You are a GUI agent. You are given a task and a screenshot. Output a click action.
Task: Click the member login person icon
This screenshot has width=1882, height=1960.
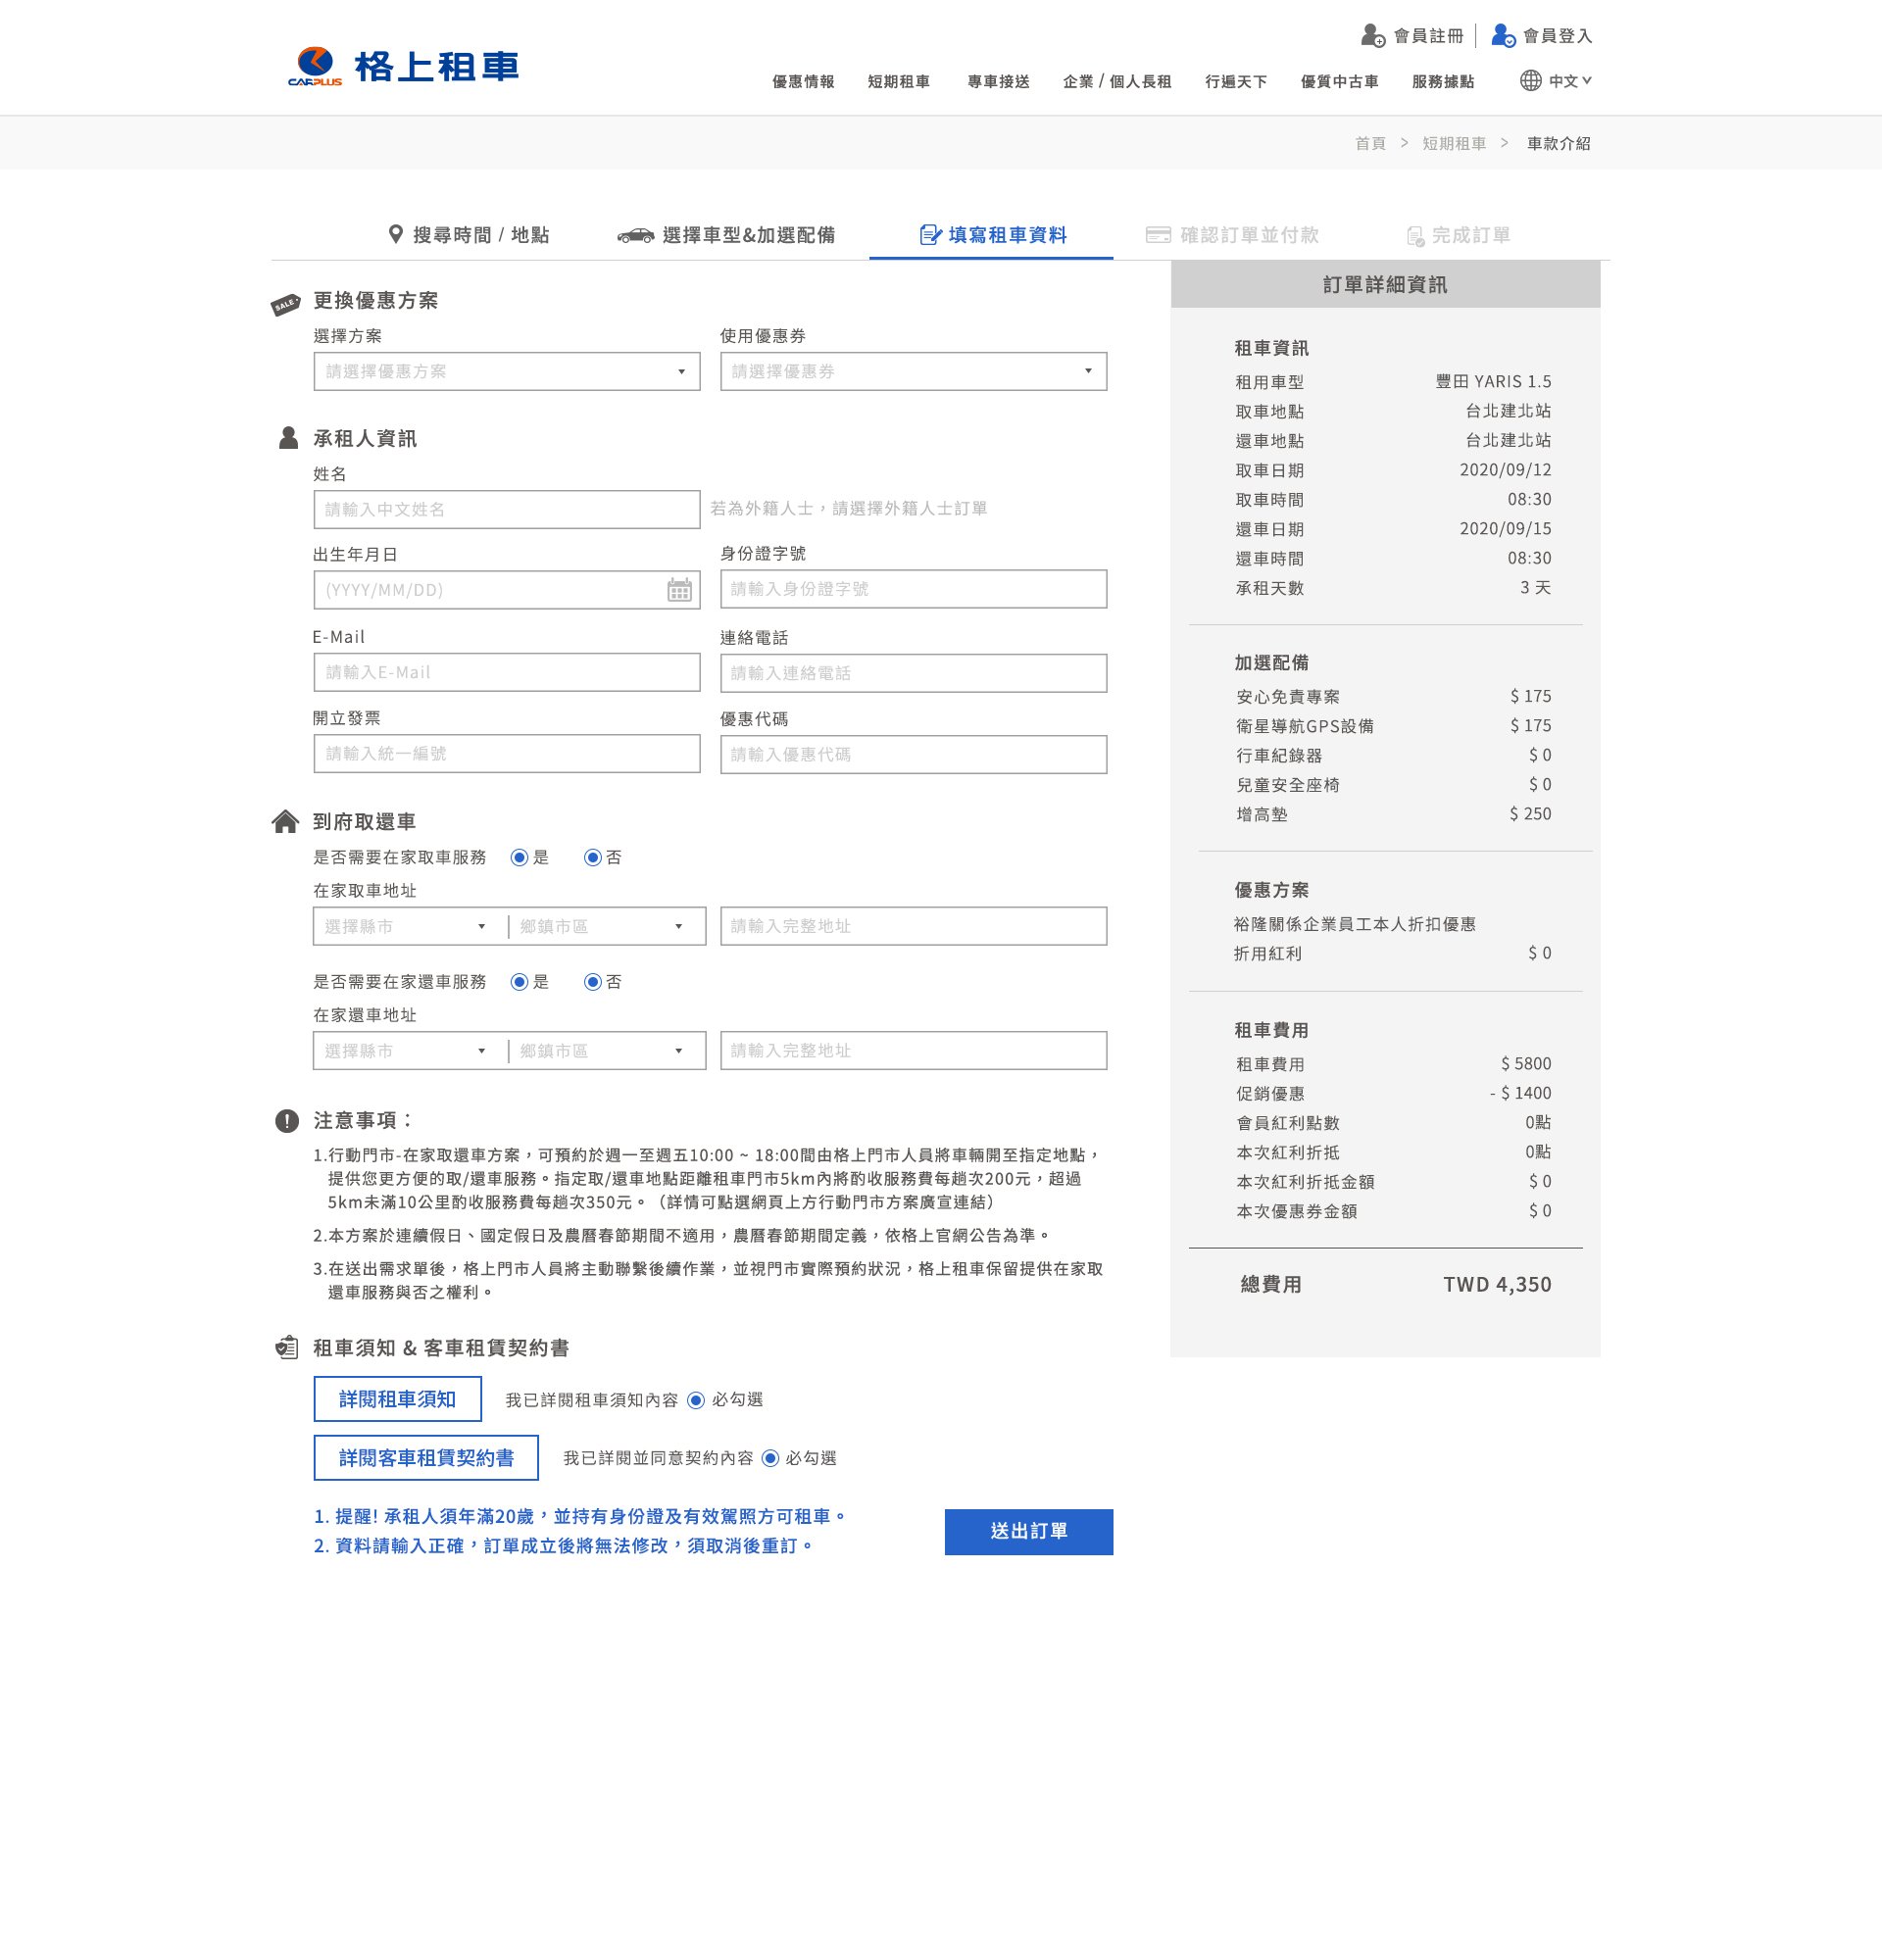(1503, 36)
